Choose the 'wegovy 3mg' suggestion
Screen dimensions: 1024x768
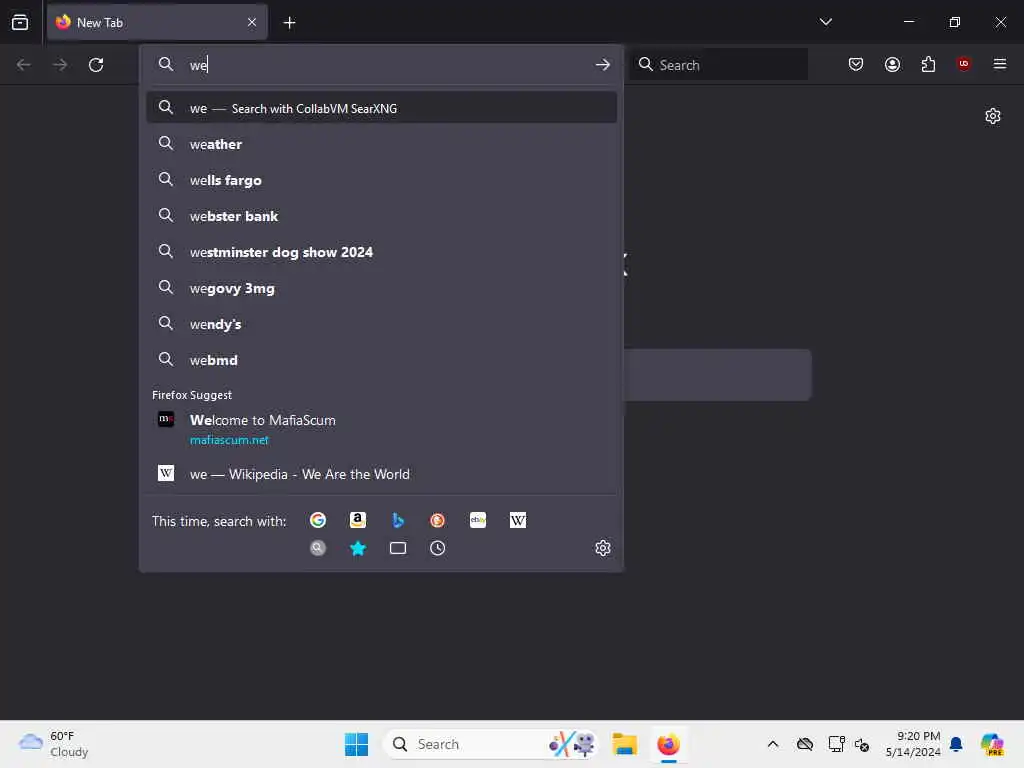click(381, 288)
